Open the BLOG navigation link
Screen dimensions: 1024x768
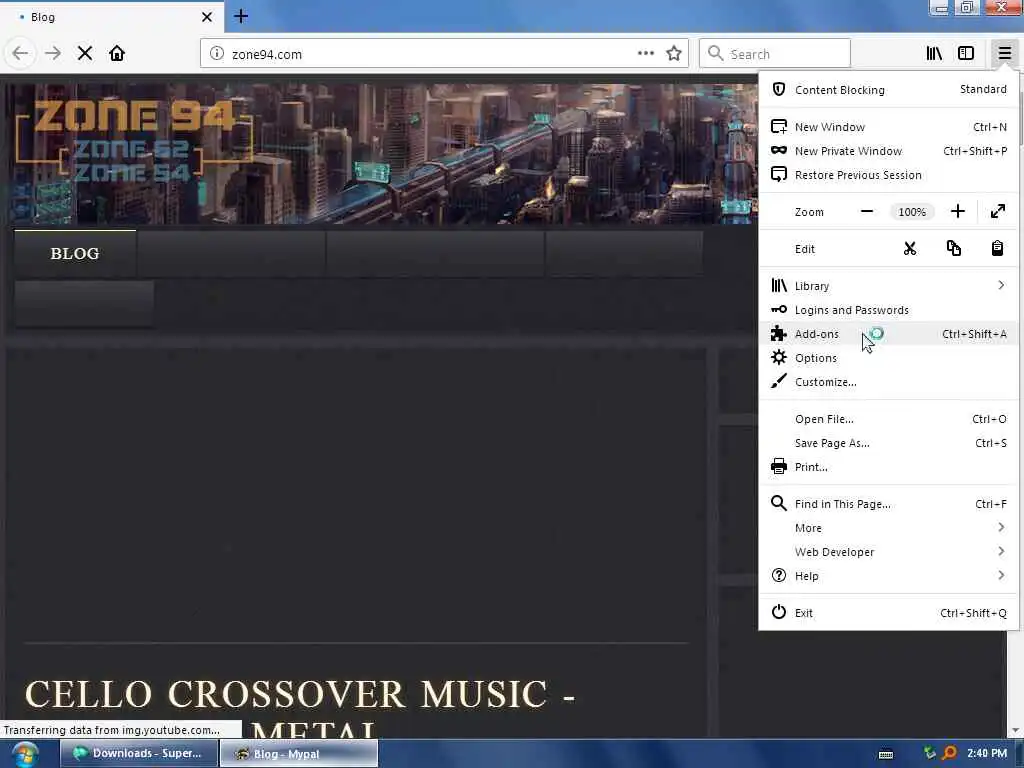(x=75, y=253)
